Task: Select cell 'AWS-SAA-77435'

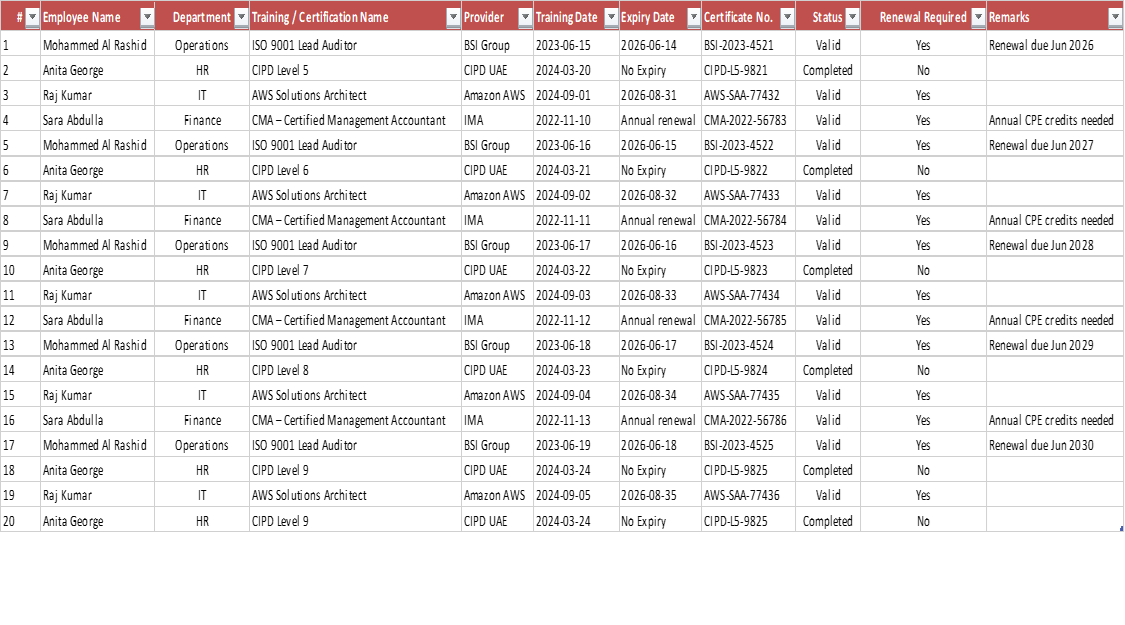Action: click(748, 395)
